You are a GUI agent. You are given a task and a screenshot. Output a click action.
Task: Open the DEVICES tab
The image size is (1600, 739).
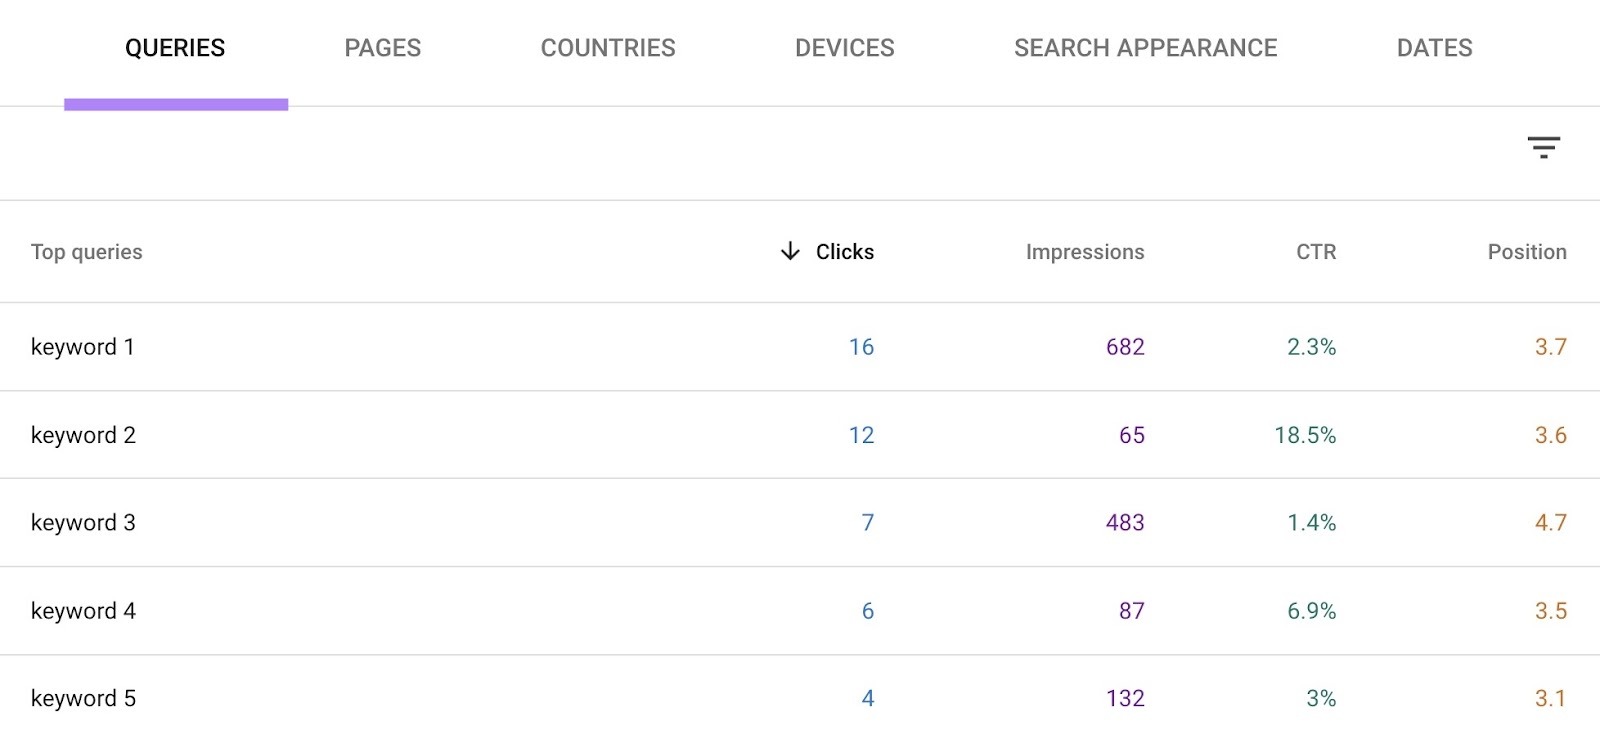point(844,47)
